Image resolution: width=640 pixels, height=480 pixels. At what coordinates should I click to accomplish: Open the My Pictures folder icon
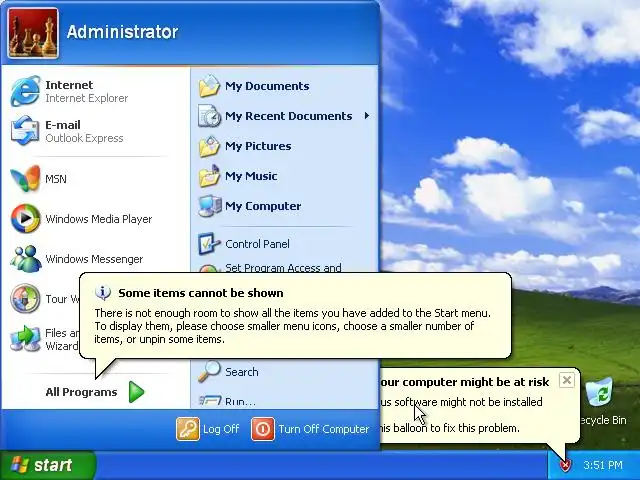coord(209,146)
